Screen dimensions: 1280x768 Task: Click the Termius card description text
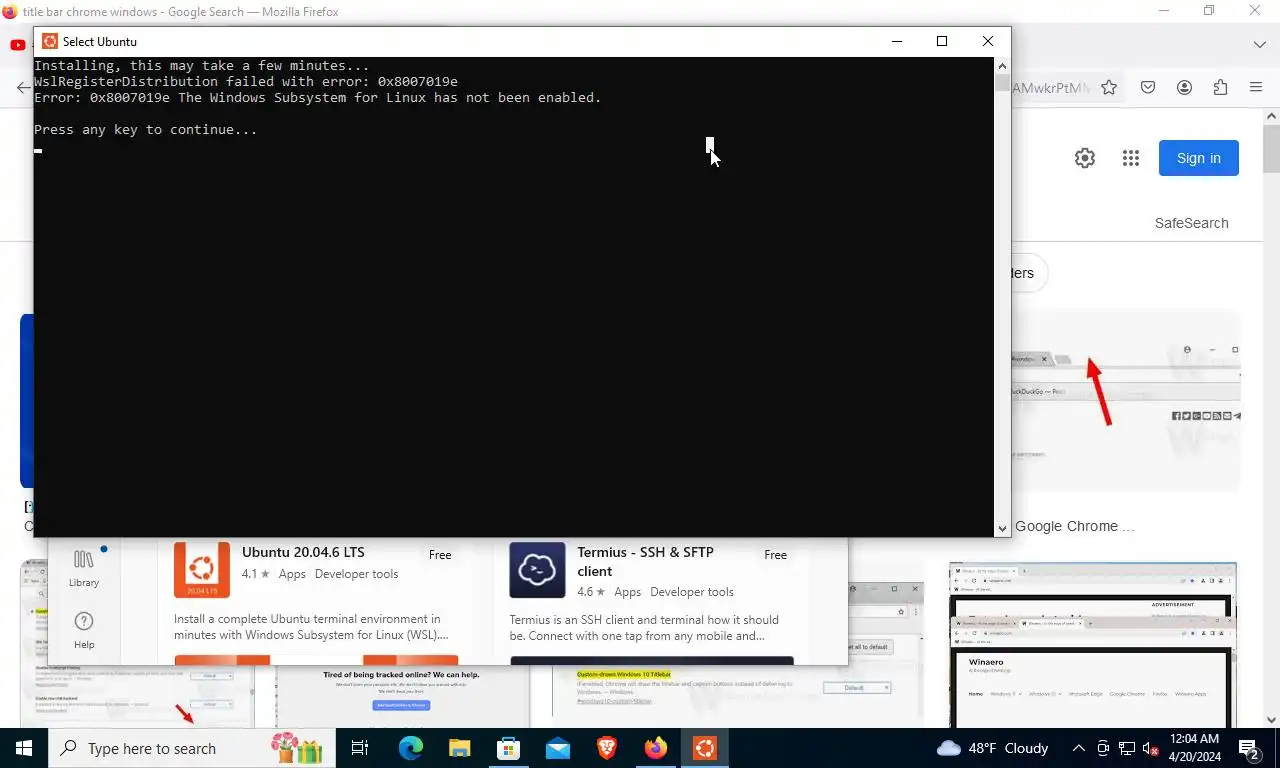644,627
